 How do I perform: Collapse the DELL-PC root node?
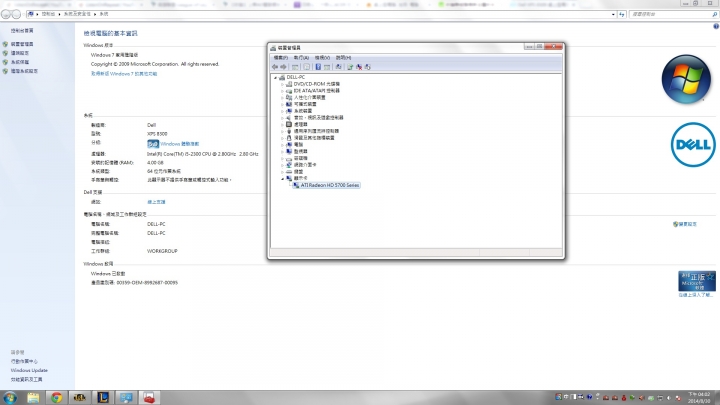tap(276, 78)
